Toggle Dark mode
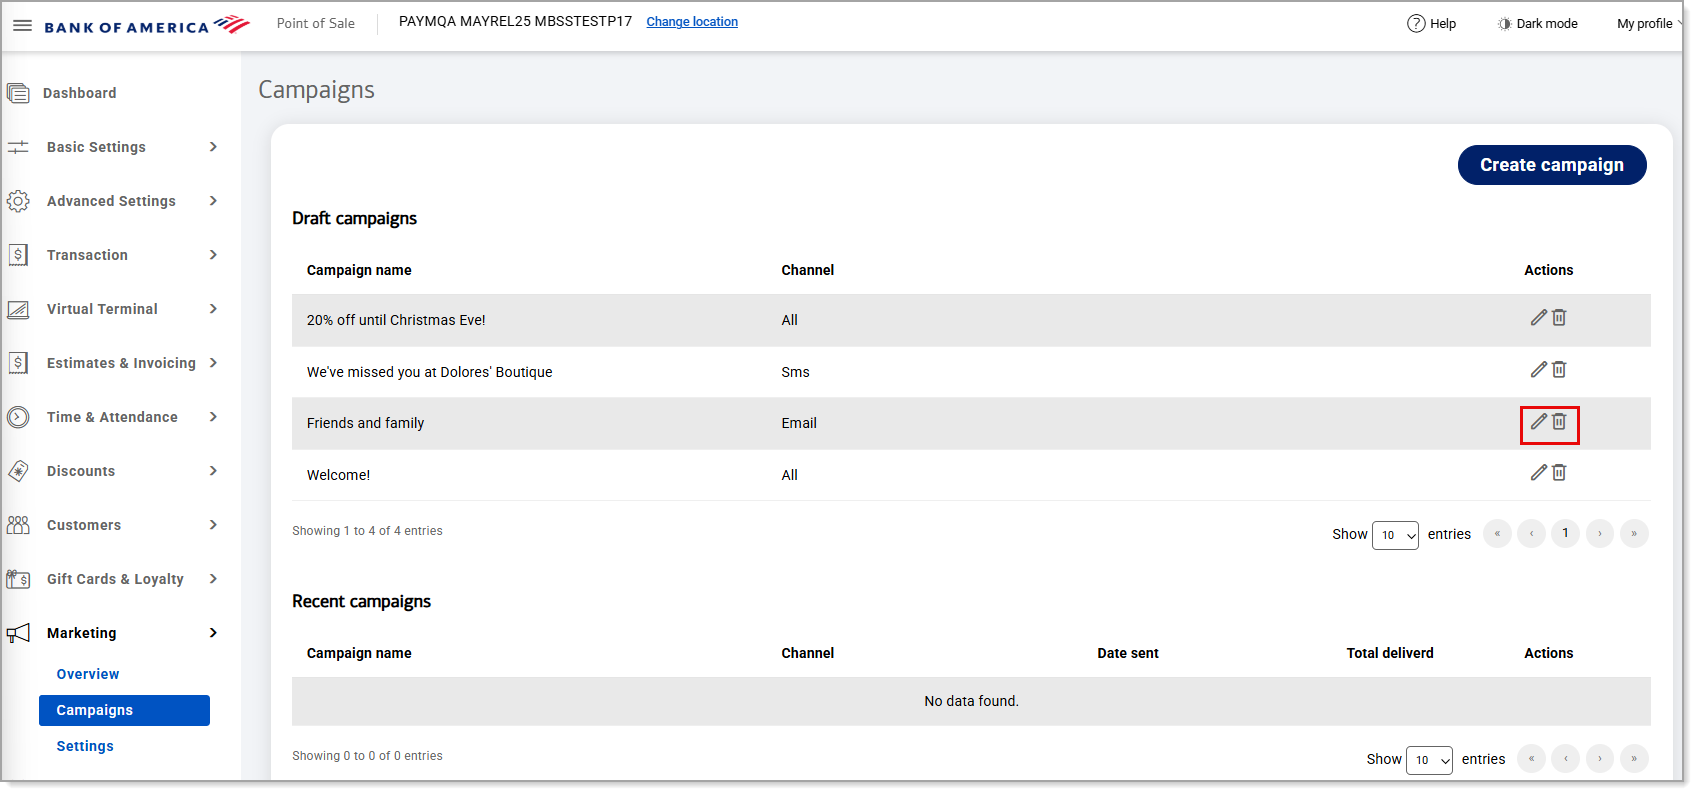Image resolution: width=1696 pixels, height=794 pixels. pyautogui.click(x=1537, y=24)
